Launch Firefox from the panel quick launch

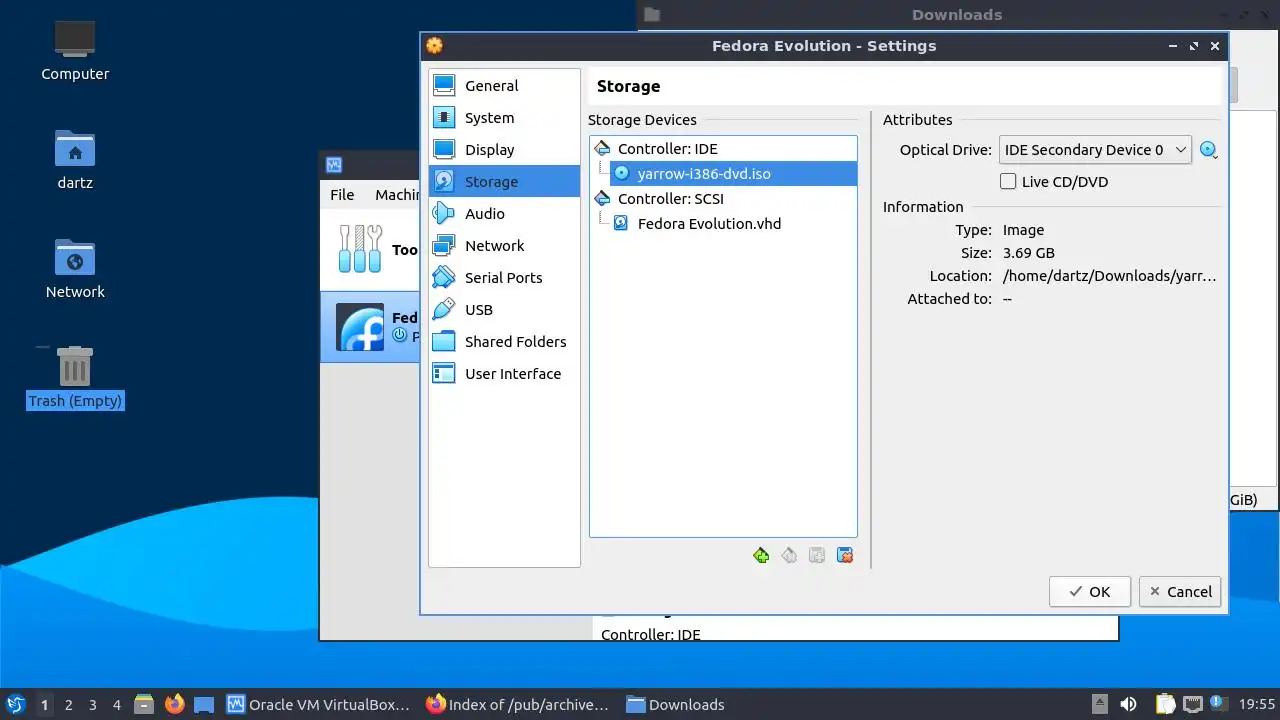[175, 705]
